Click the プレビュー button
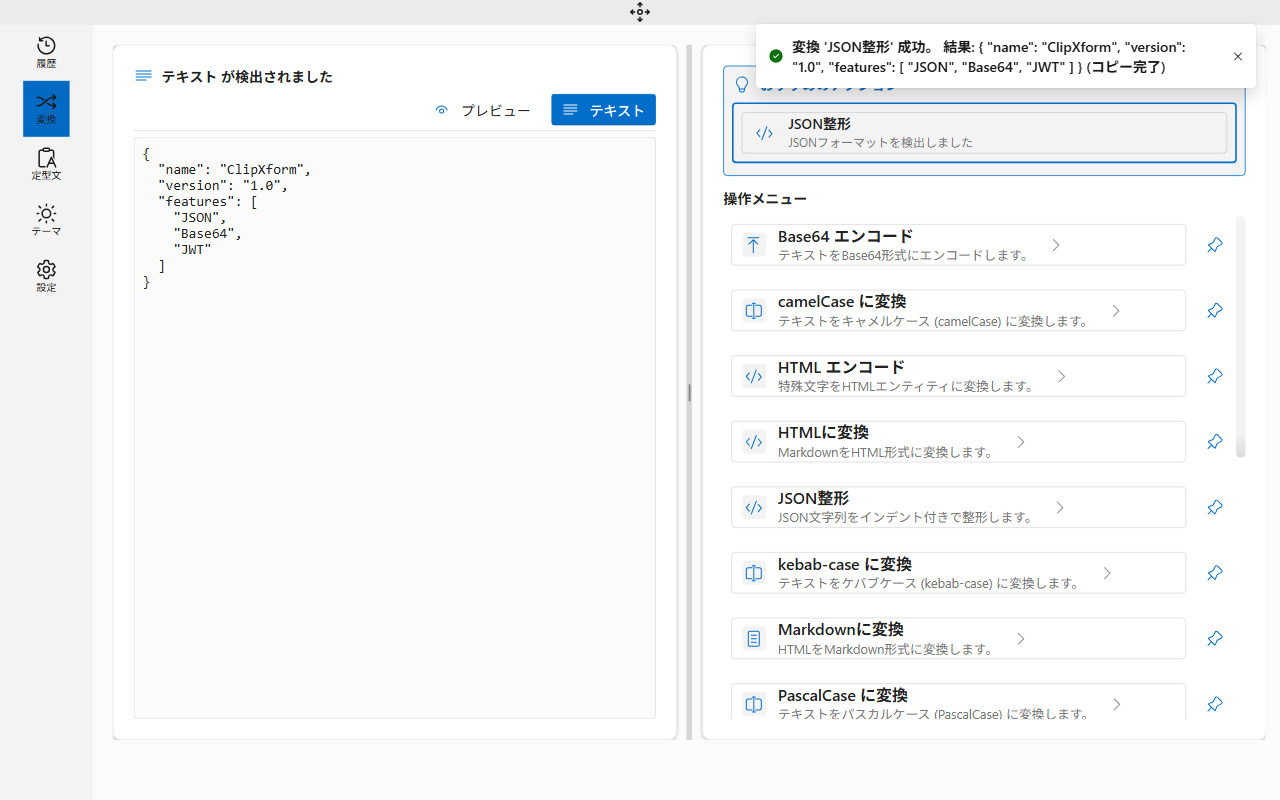Image resolution: width=1280 pixels, height=800 pixels. 483,110
